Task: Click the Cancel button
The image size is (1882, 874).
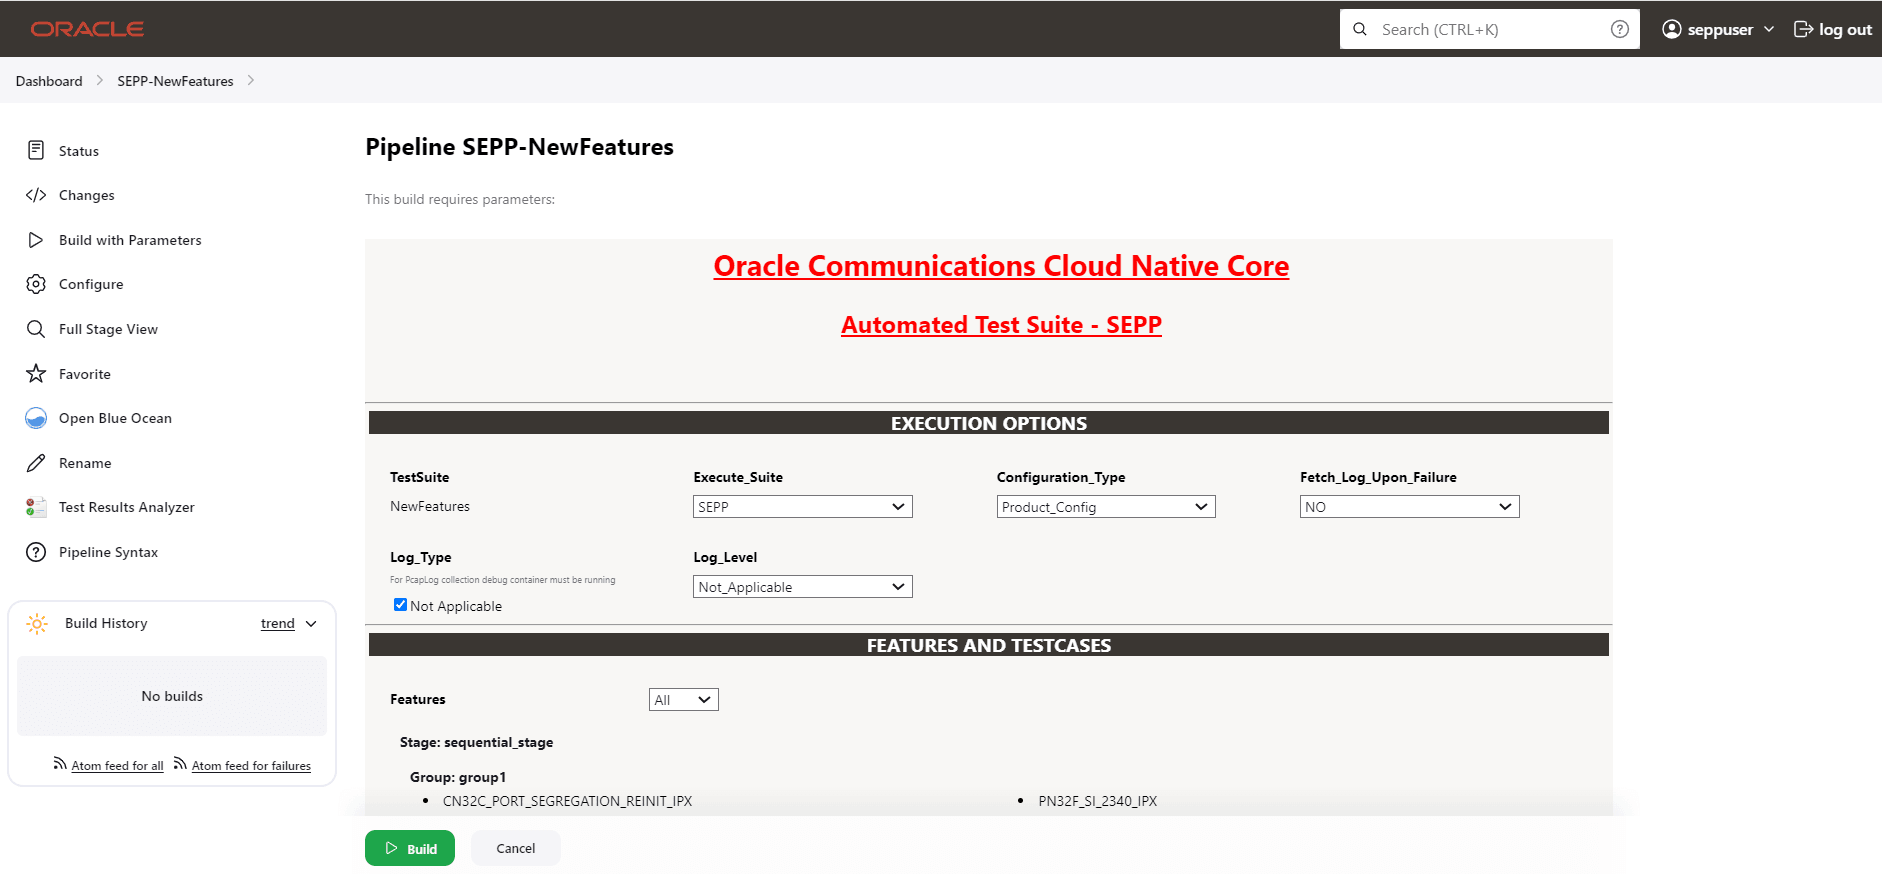Action: (516, 848)
